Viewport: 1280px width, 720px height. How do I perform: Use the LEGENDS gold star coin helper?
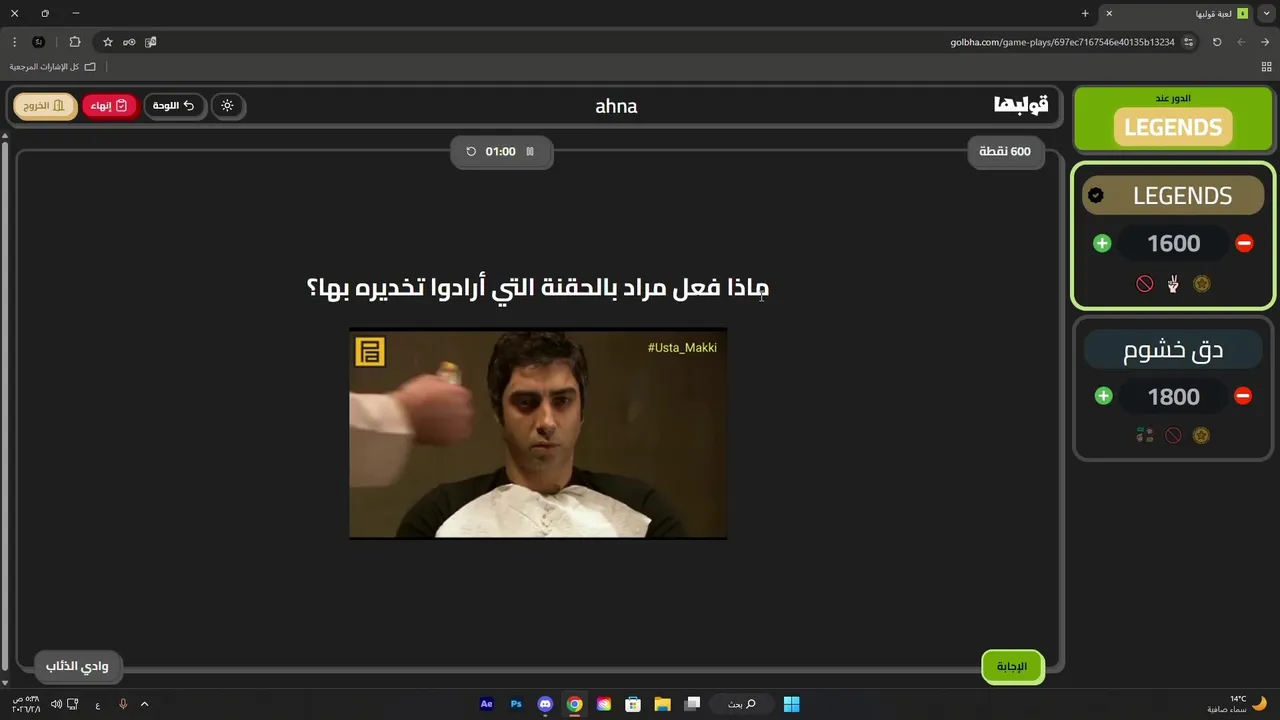click(1202, 284)
